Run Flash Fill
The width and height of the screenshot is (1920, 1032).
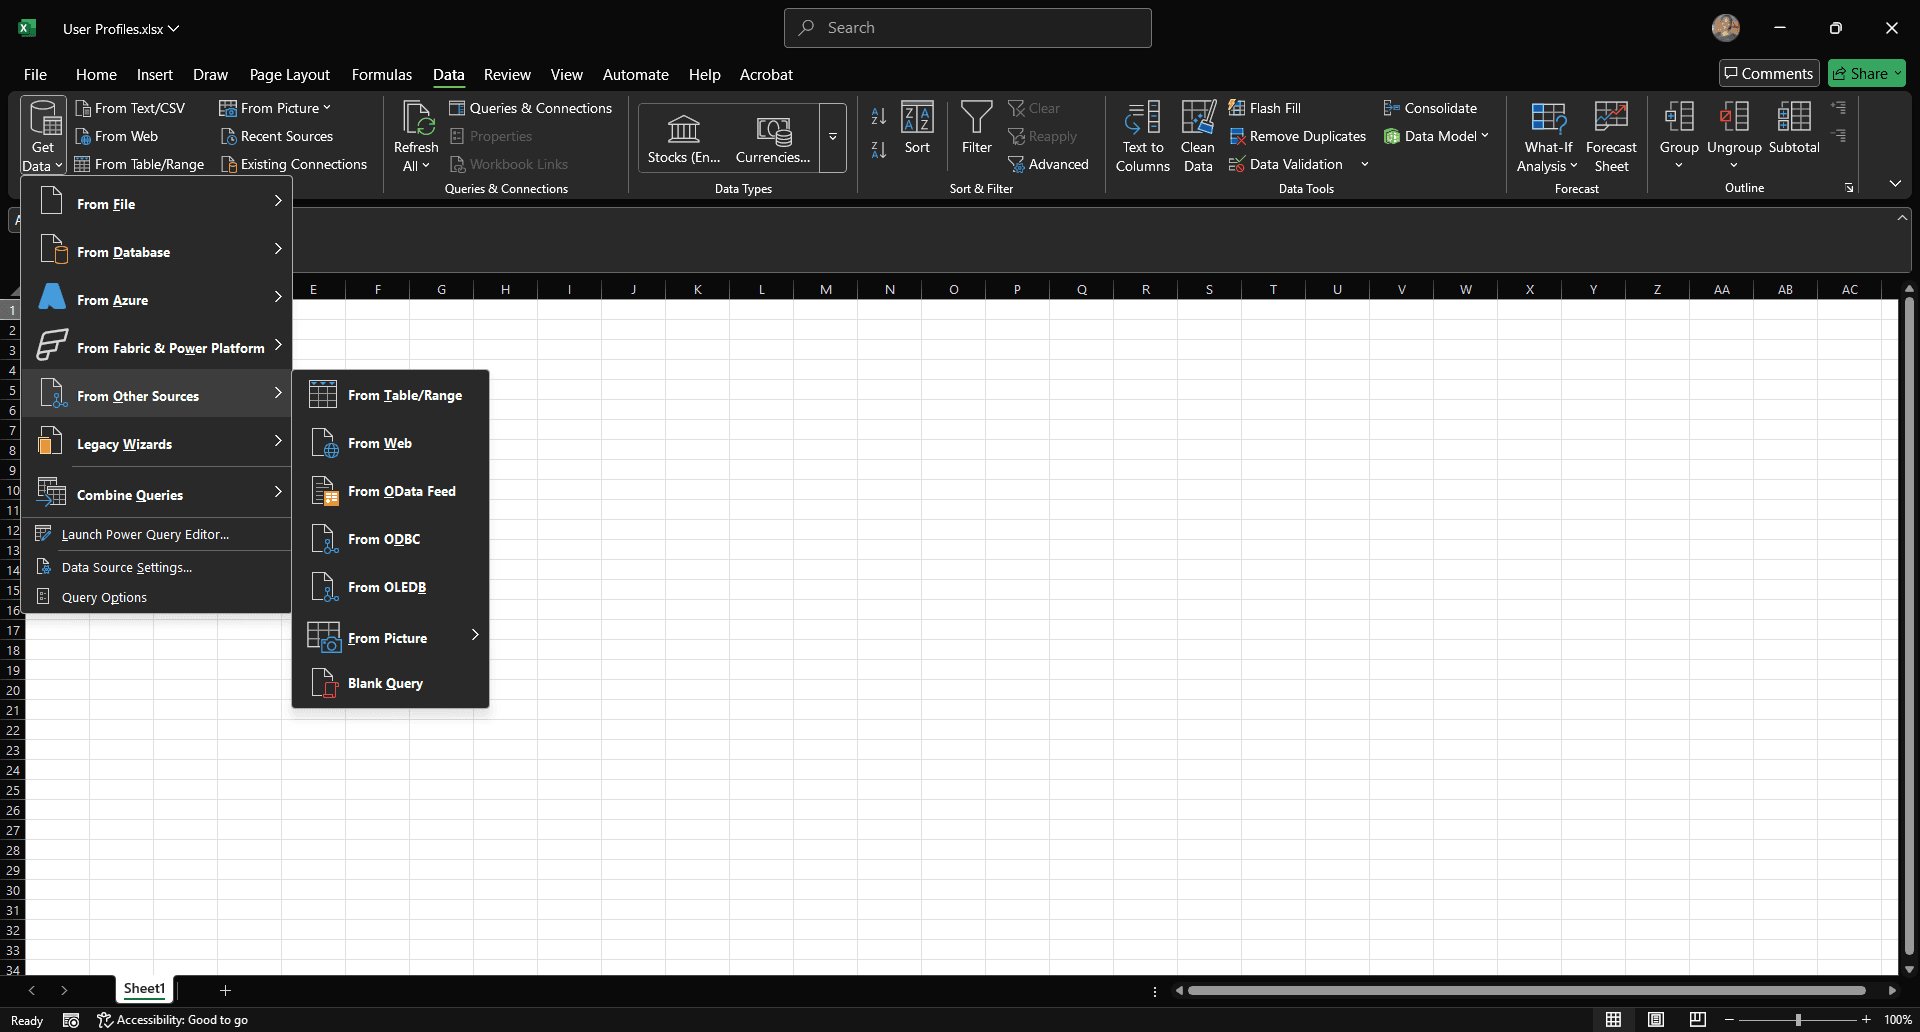tap(1265, 108)
